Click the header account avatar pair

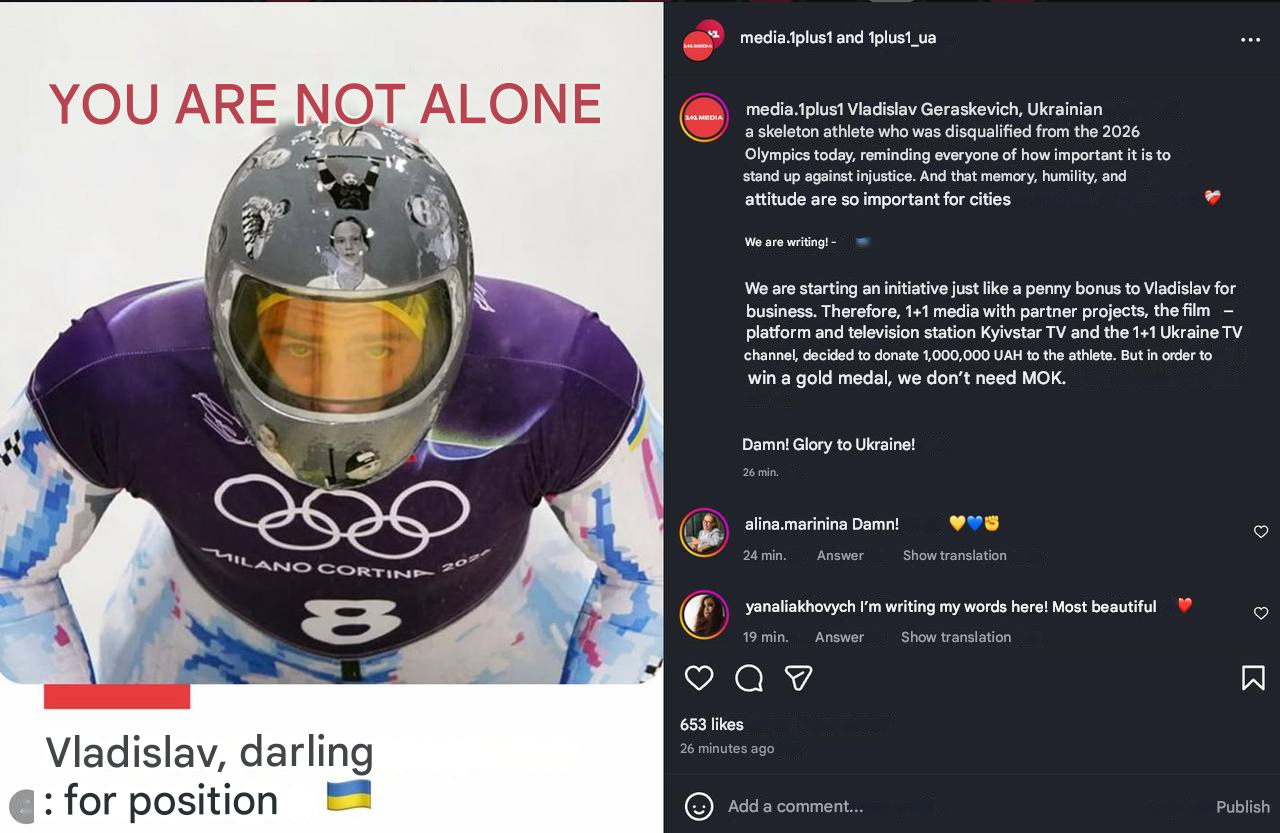(x=703, y=40)
